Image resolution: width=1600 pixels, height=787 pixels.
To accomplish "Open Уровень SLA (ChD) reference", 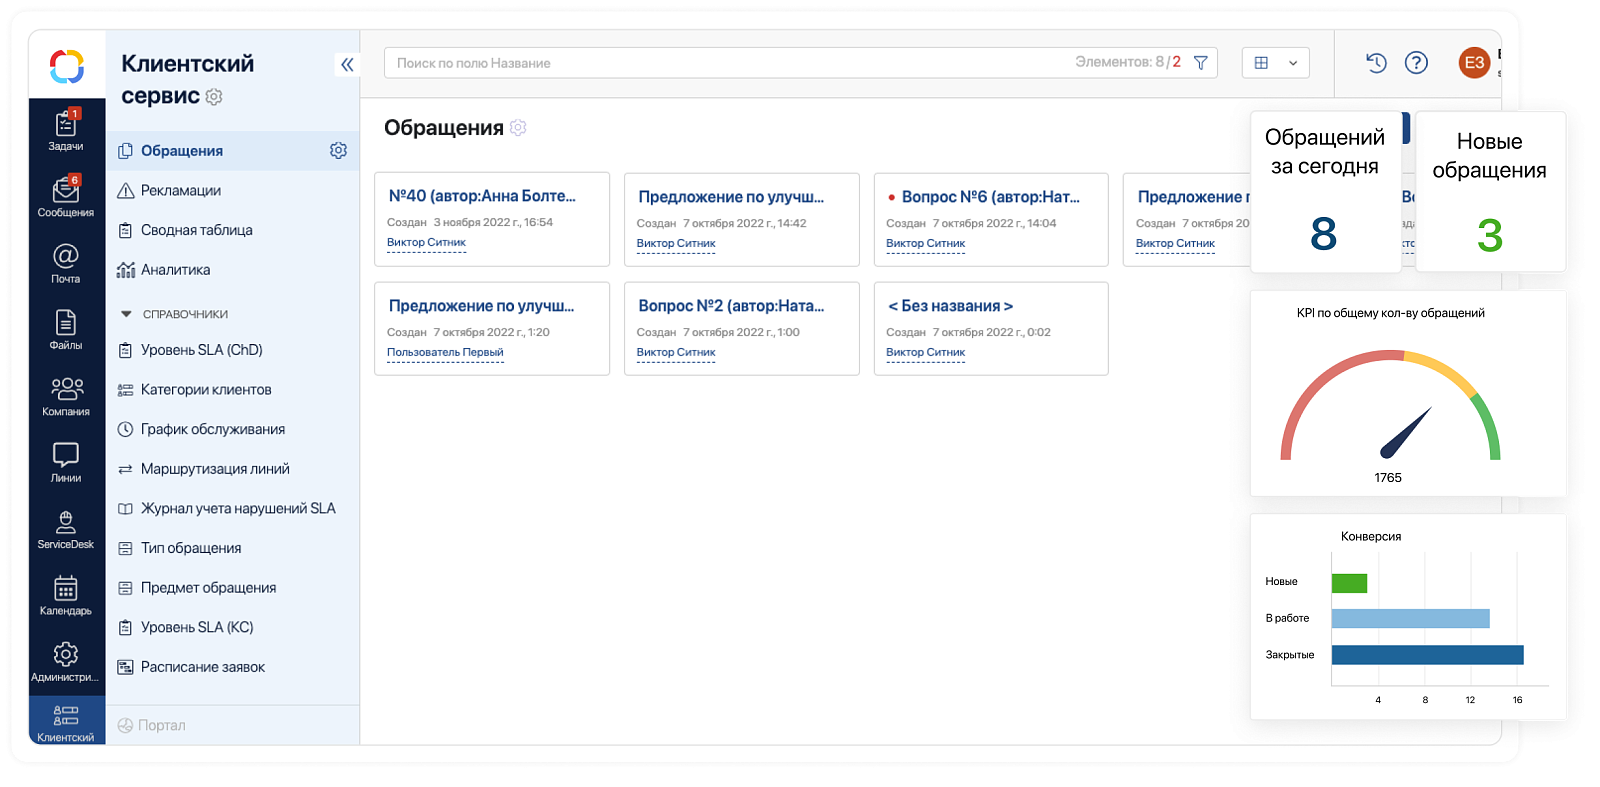I will pyautogui.click(x=232, y=350).
